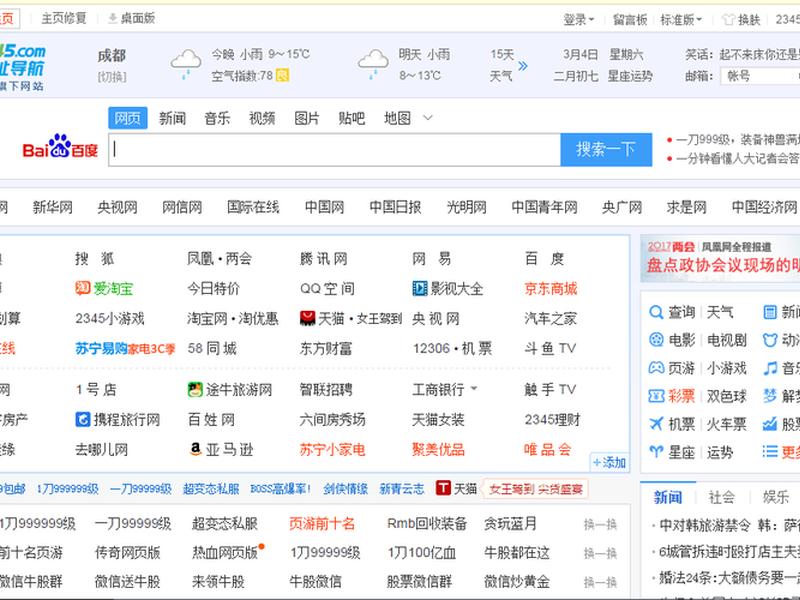800x600 pixels.
Task: Open the 苏宁易购 link
Action: (x=101, y=349)
